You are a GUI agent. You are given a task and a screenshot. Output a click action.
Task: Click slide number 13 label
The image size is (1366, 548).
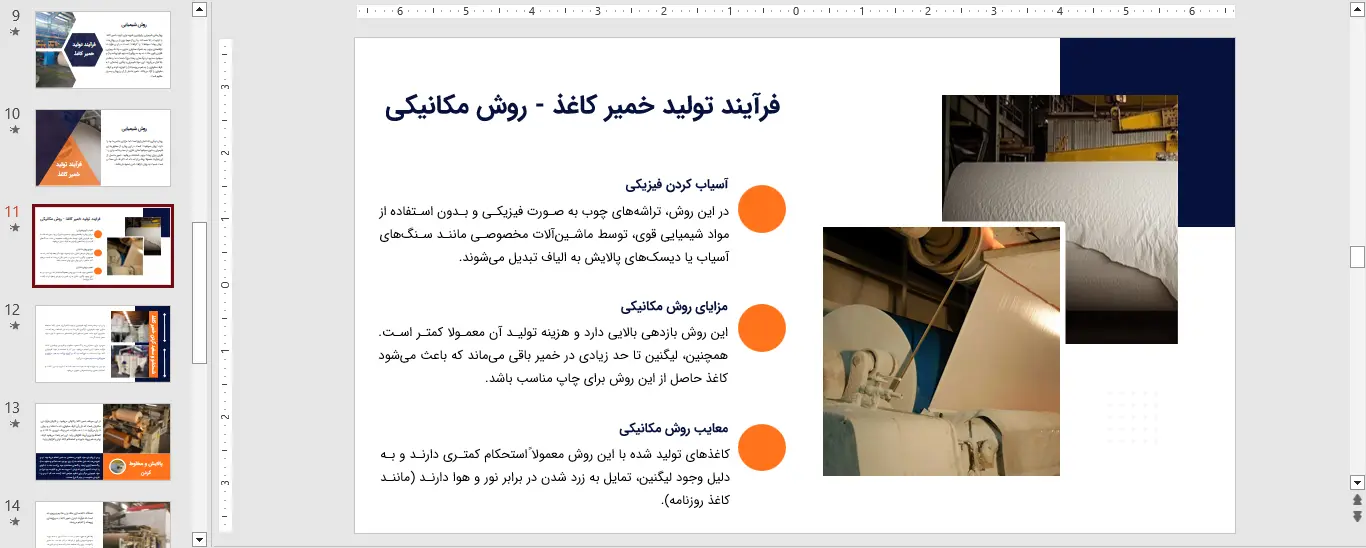[x=13, y=407]
